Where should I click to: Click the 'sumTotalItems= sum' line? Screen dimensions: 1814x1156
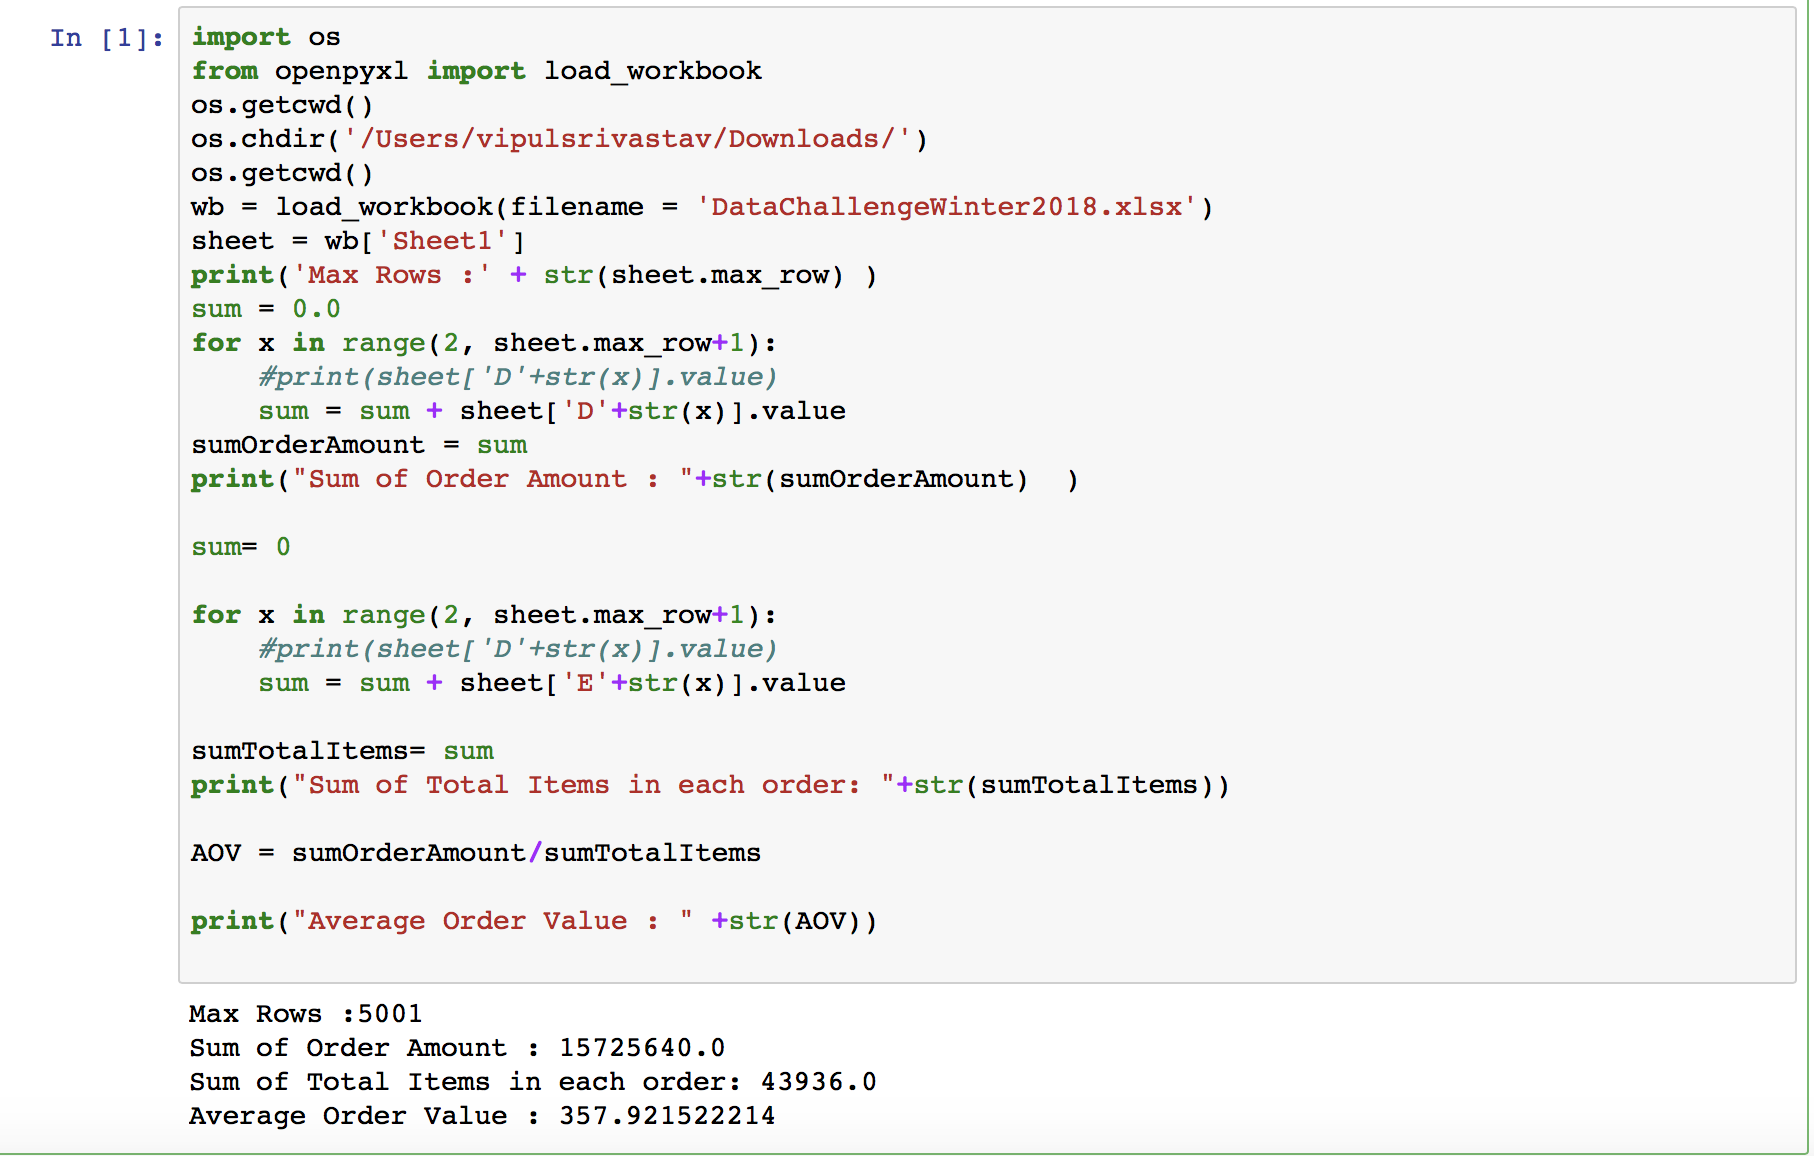click(x=343, y=751)
